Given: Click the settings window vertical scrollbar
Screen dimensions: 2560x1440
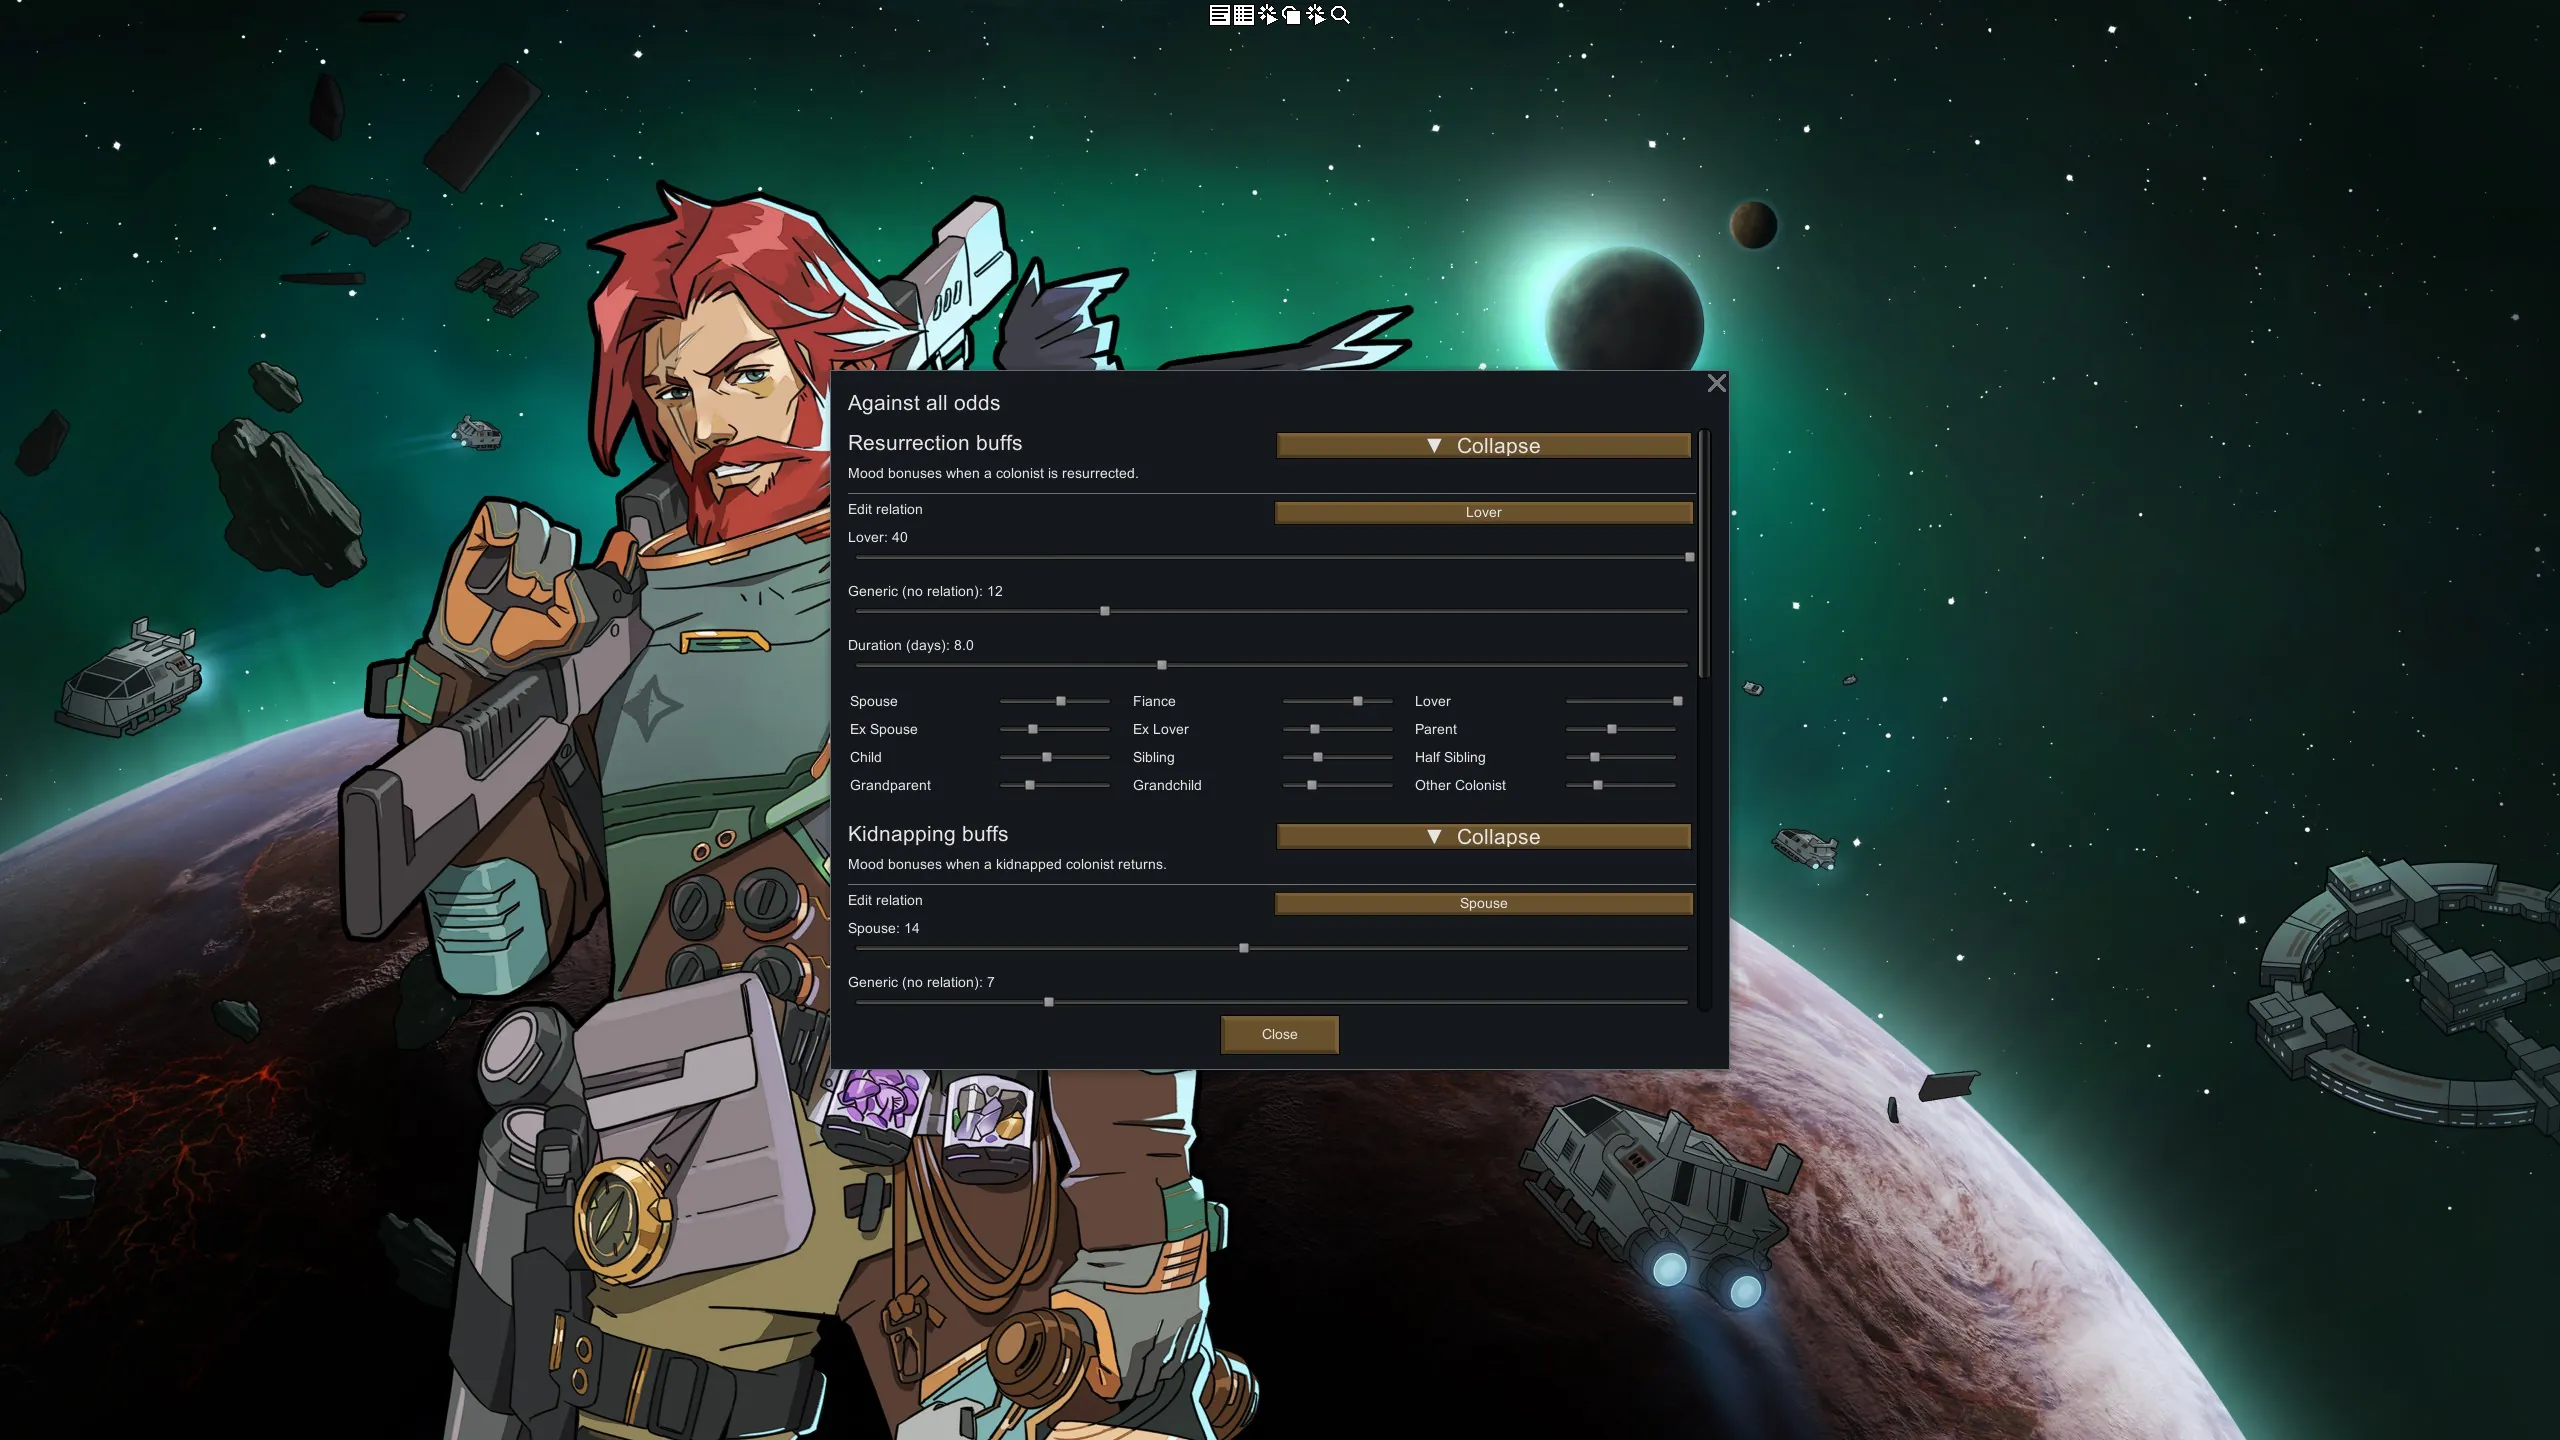Looking at the screenshot, I should pyautogui.click(x=1704, y=556).
